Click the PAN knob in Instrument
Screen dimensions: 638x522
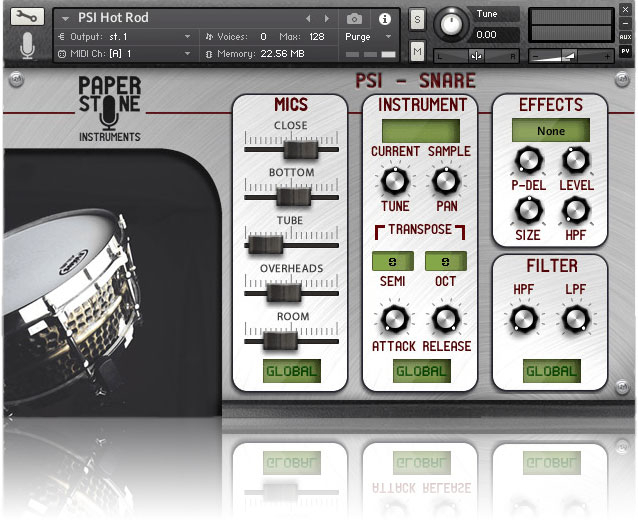tap(446, 181)
